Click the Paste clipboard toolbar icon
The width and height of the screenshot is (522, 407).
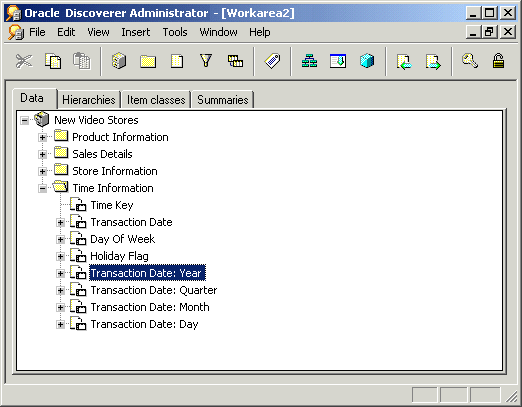82,61
